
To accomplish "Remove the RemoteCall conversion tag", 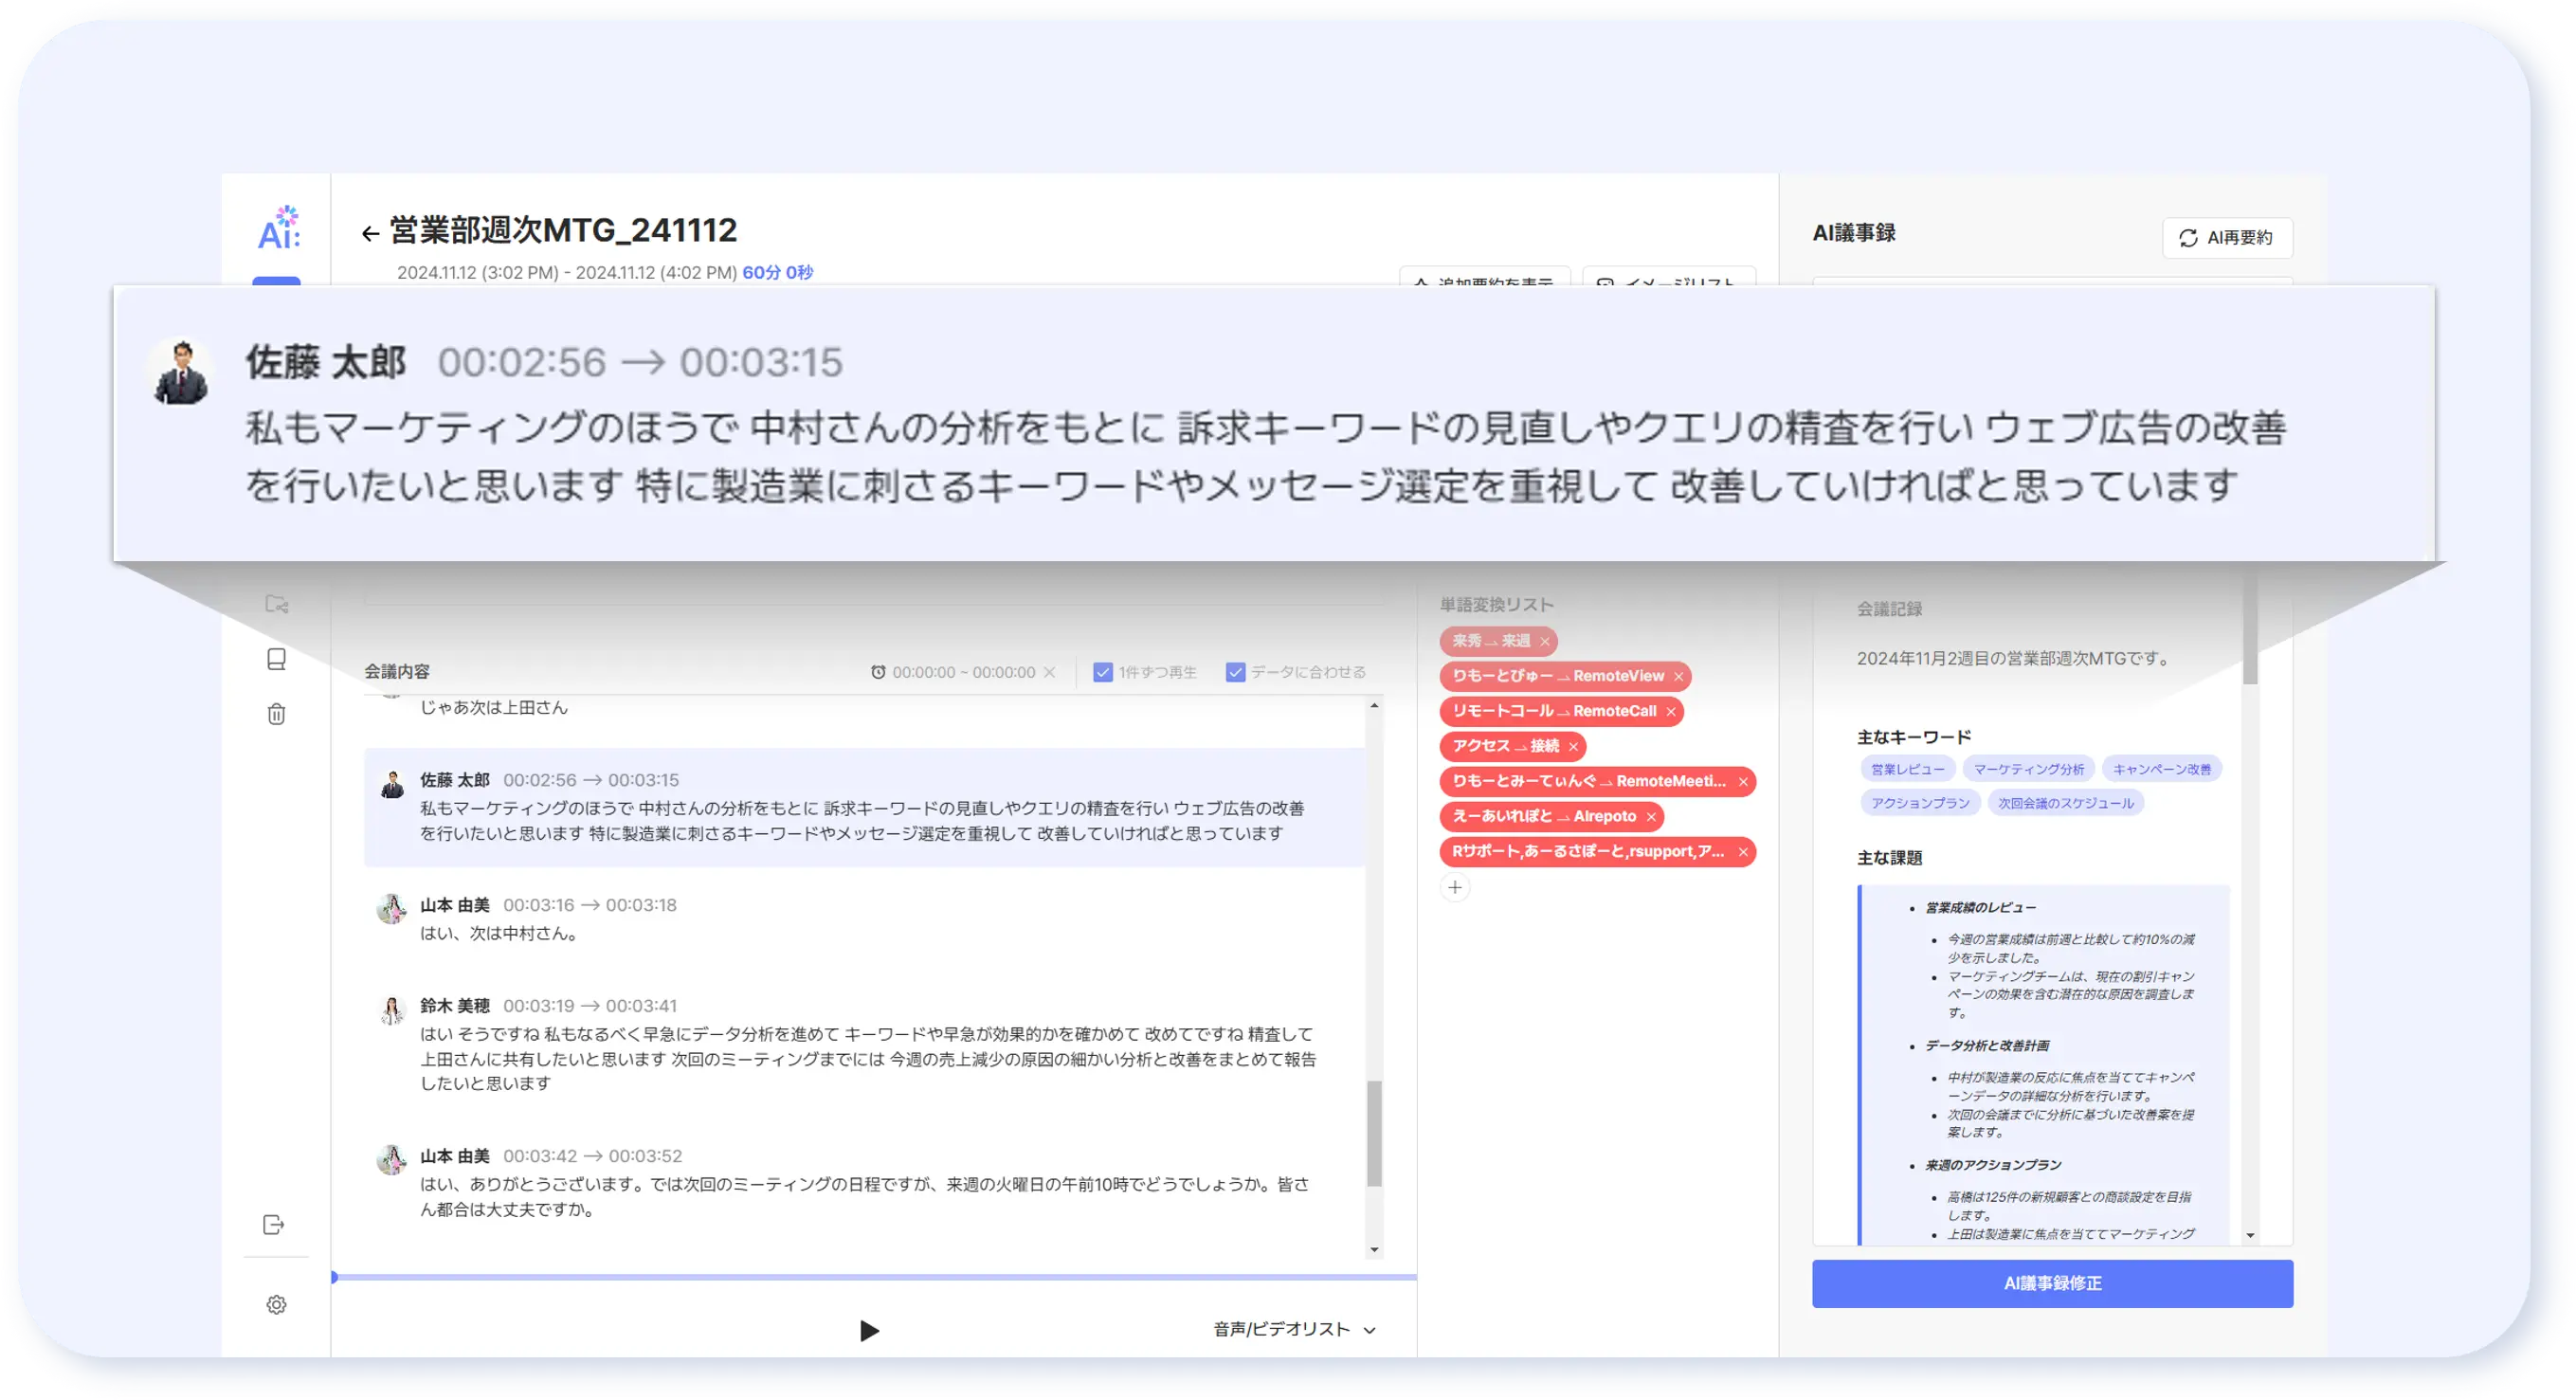I will 1670,711.
